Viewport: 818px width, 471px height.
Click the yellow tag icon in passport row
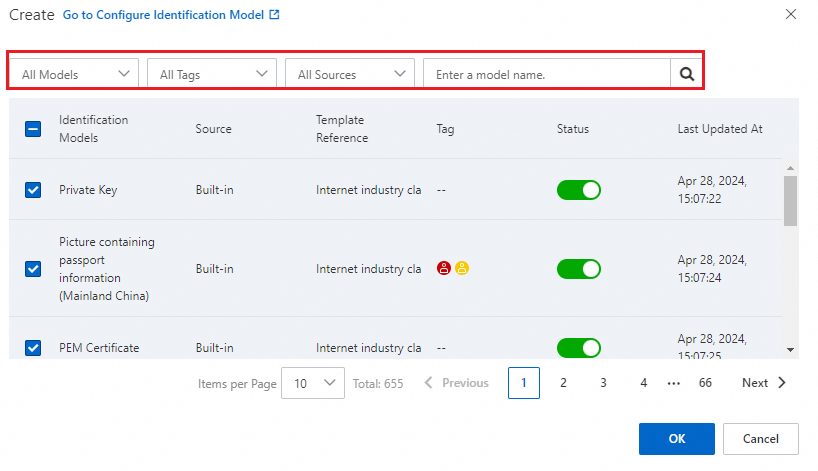click(x=462, y=268)
